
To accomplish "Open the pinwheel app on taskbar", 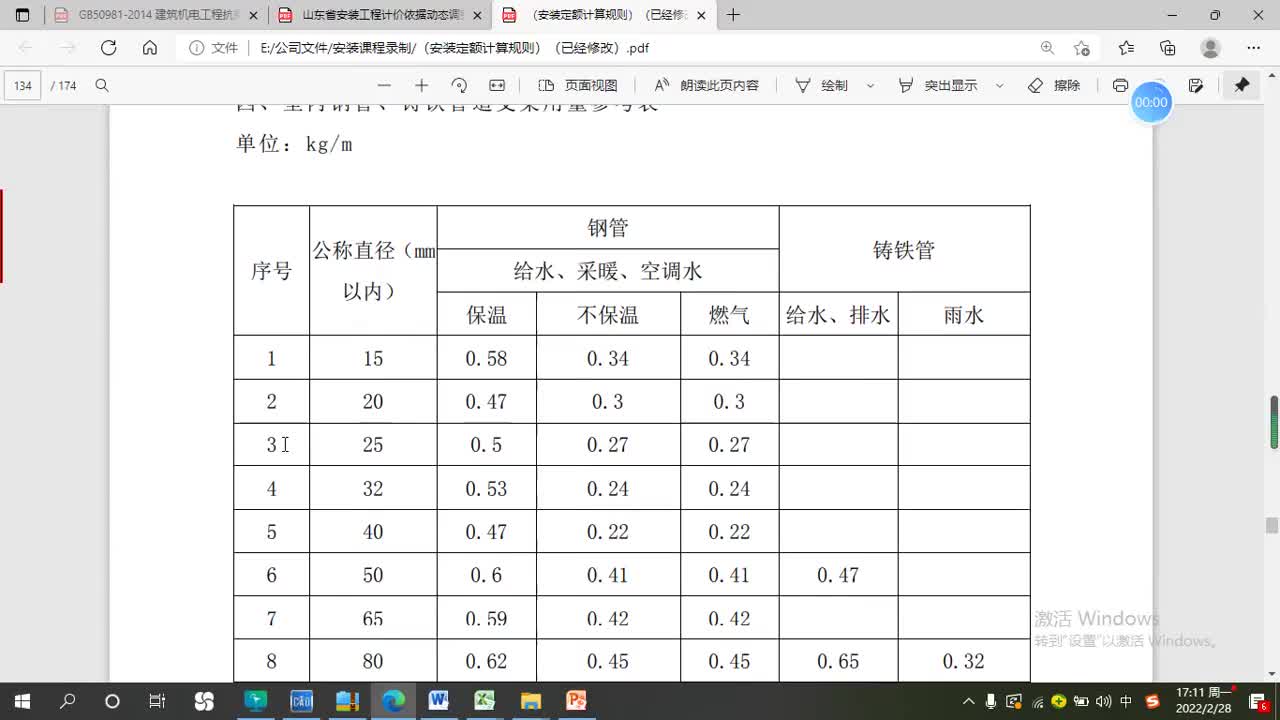I will (204, 701).
